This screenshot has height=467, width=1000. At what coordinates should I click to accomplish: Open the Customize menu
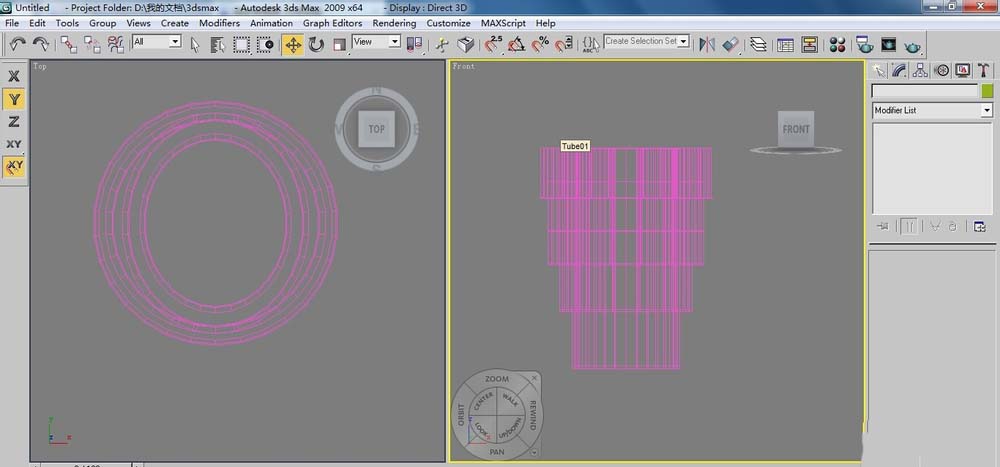click(448, 23)
